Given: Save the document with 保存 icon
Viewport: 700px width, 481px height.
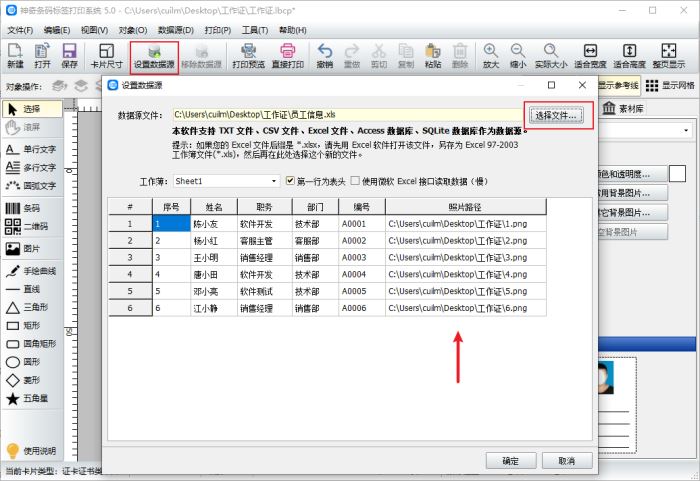Looking at the screenshot, I should pyautogui.click(x=69, y=56).
